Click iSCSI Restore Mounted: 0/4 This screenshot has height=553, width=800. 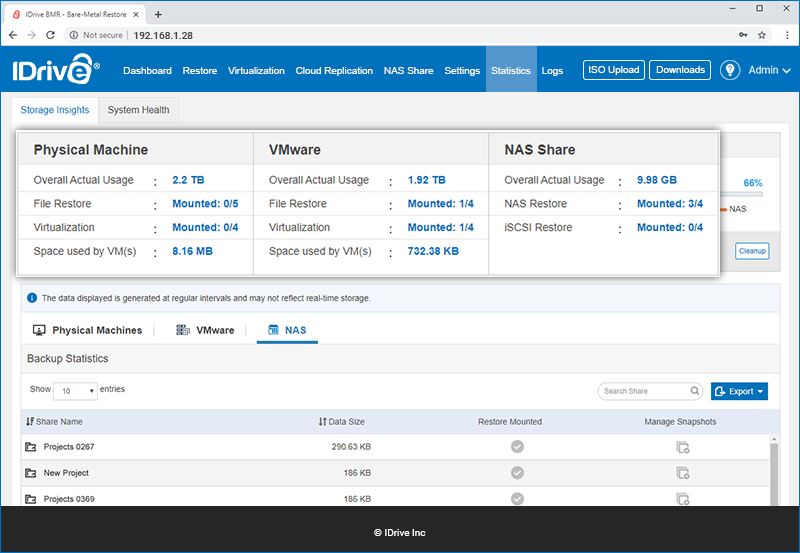(670, 227)
